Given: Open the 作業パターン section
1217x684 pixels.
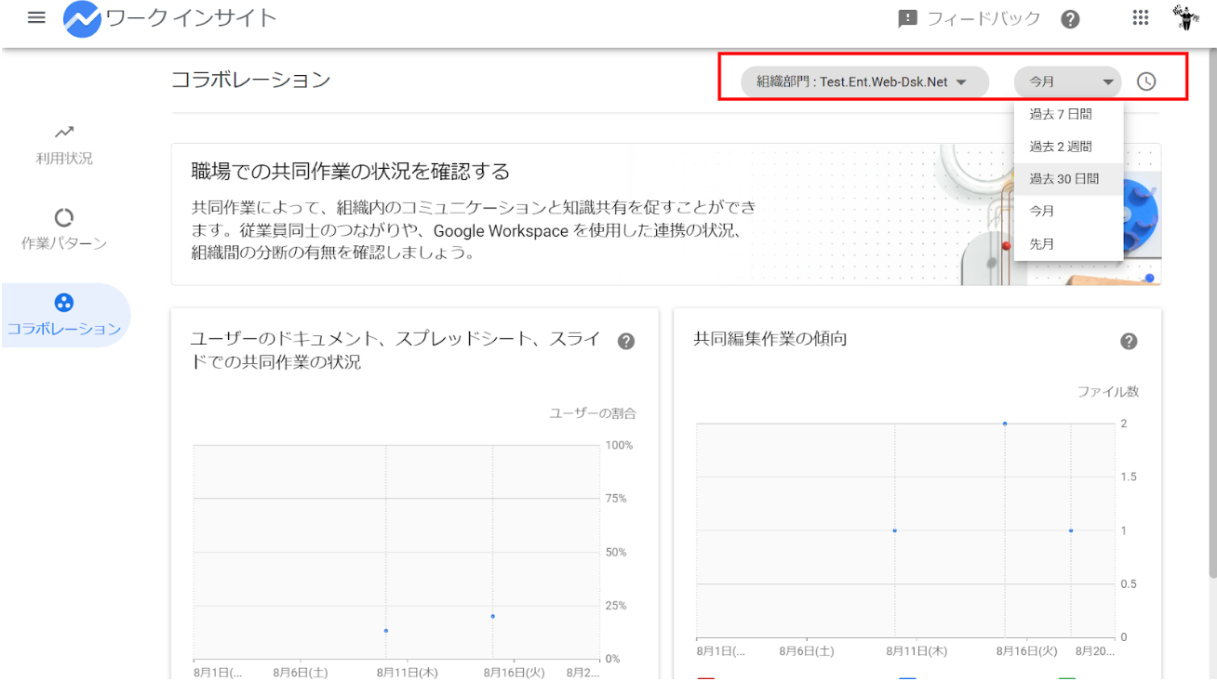Looking at the screenshot, I should (64, 228).
